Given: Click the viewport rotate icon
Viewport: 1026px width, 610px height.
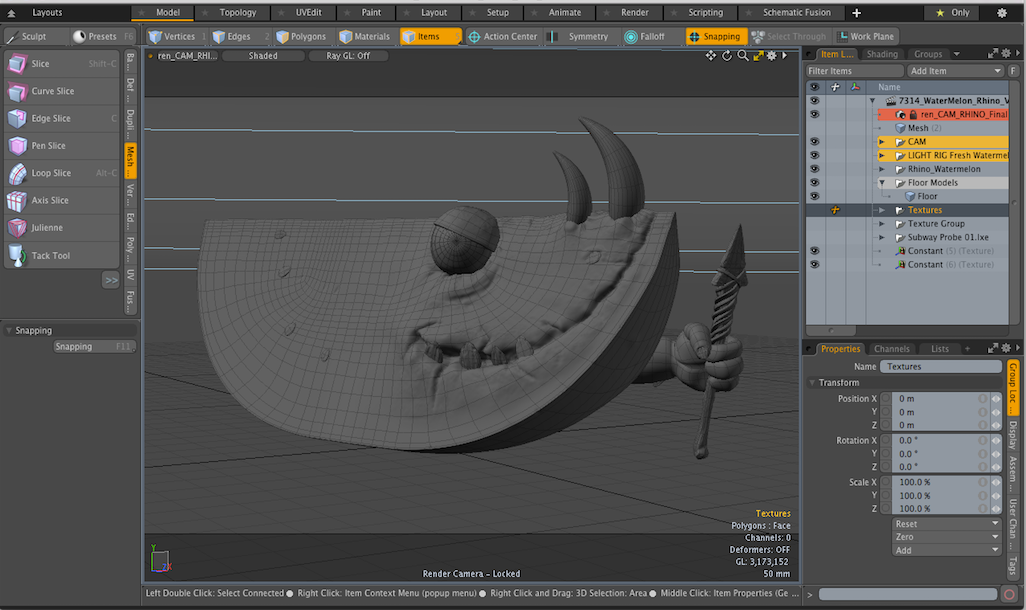Looking at the screenshot, I should (x=727, y=56).
